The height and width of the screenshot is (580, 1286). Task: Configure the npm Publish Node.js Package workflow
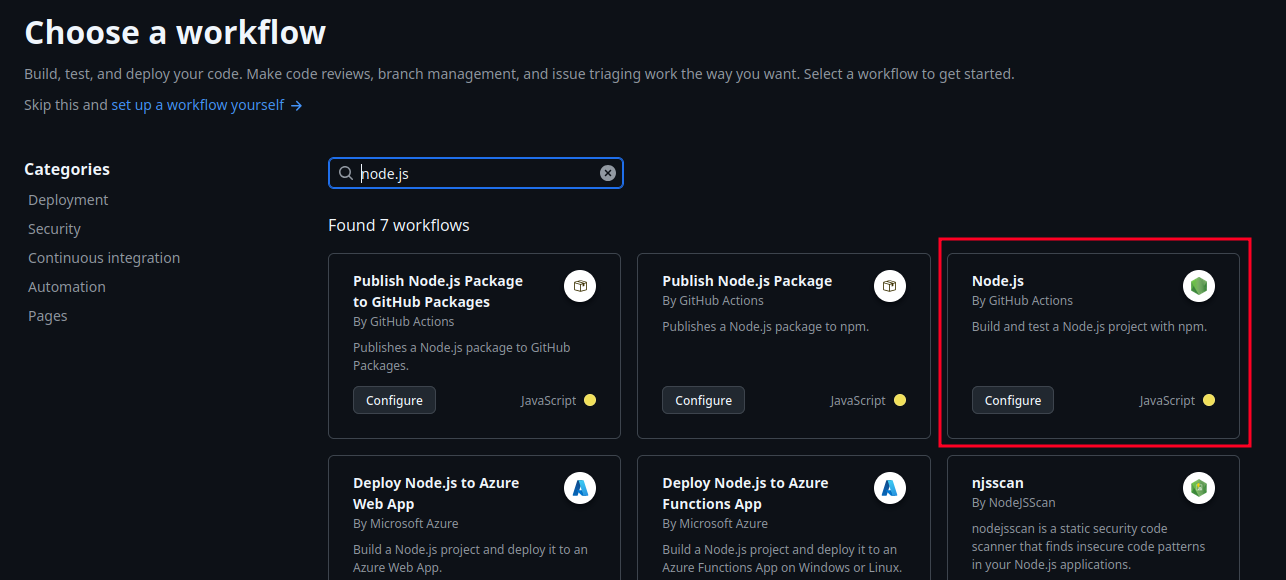(703, 399)
